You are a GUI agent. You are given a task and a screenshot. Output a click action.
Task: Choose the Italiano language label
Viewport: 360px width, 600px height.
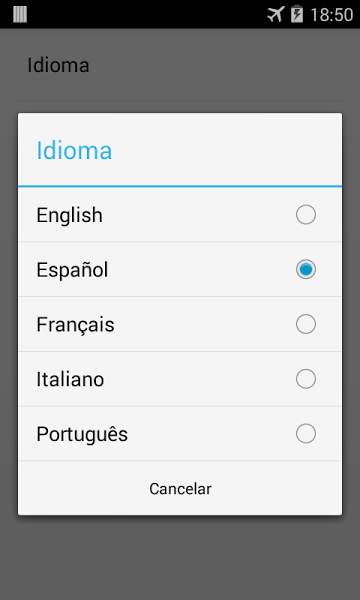coord(70,380)
